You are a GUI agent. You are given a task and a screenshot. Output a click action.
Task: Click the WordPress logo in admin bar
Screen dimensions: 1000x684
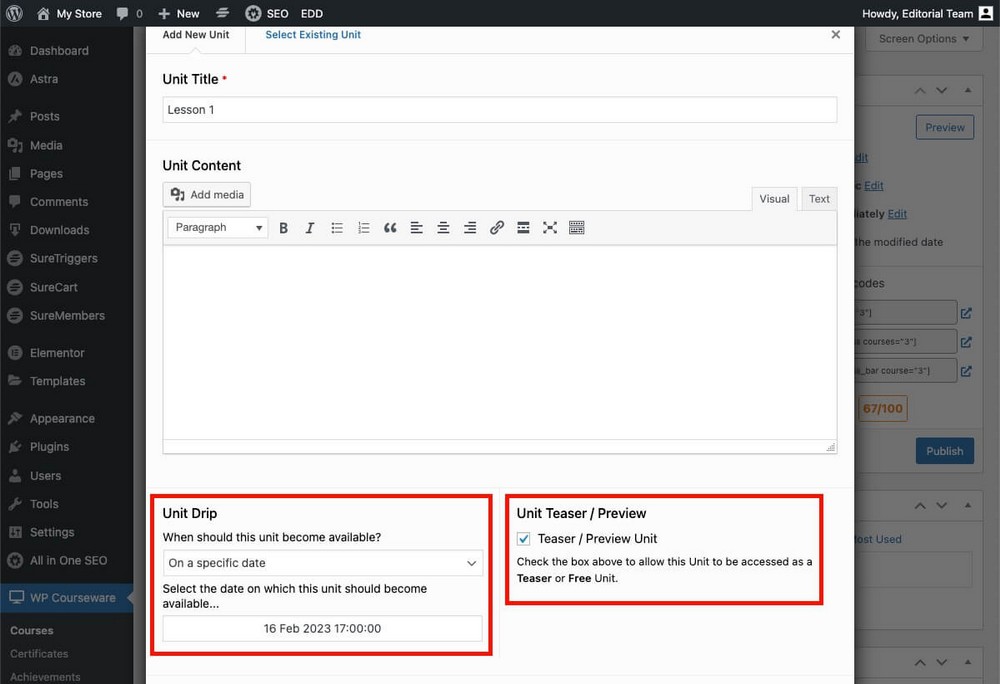(14, 13)
